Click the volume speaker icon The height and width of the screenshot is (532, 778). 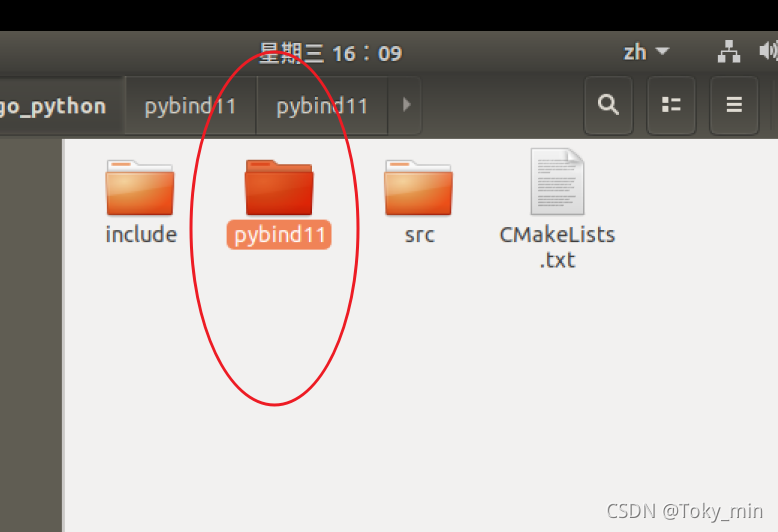(768, 51)
